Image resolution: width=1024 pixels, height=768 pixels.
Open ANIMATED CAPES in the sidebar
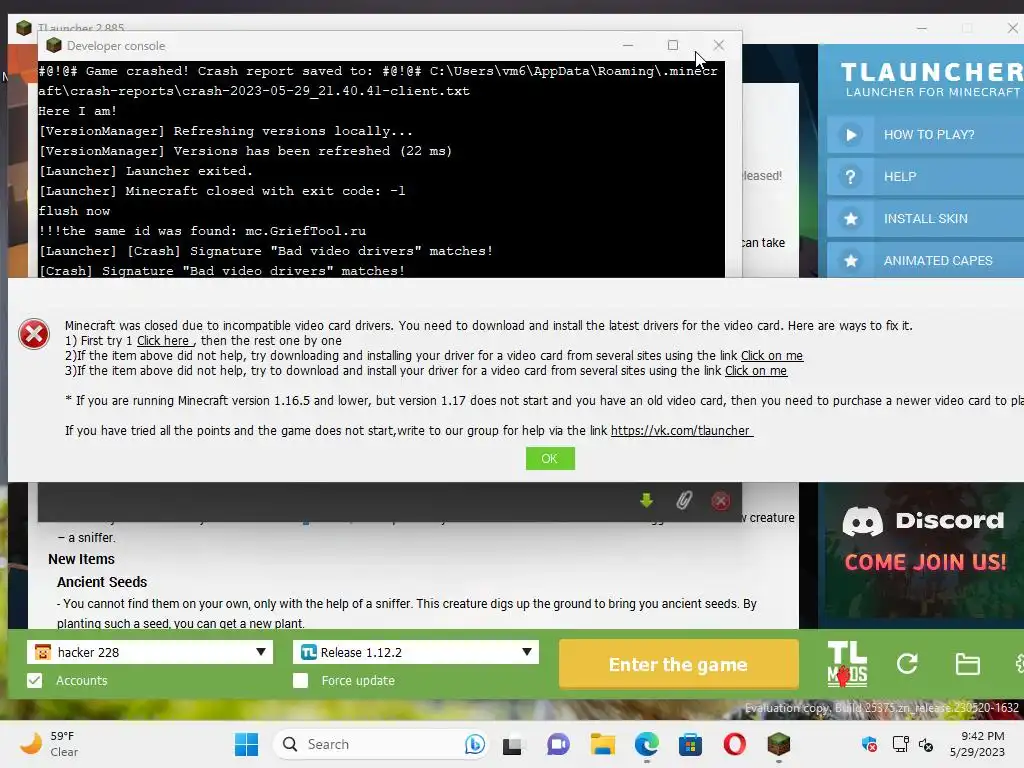[x=925, y=261]
